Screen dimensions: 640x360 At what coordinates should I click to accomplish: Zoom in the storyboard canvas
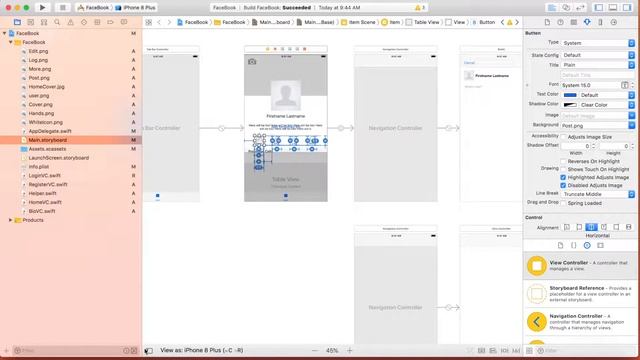(350, 350)
